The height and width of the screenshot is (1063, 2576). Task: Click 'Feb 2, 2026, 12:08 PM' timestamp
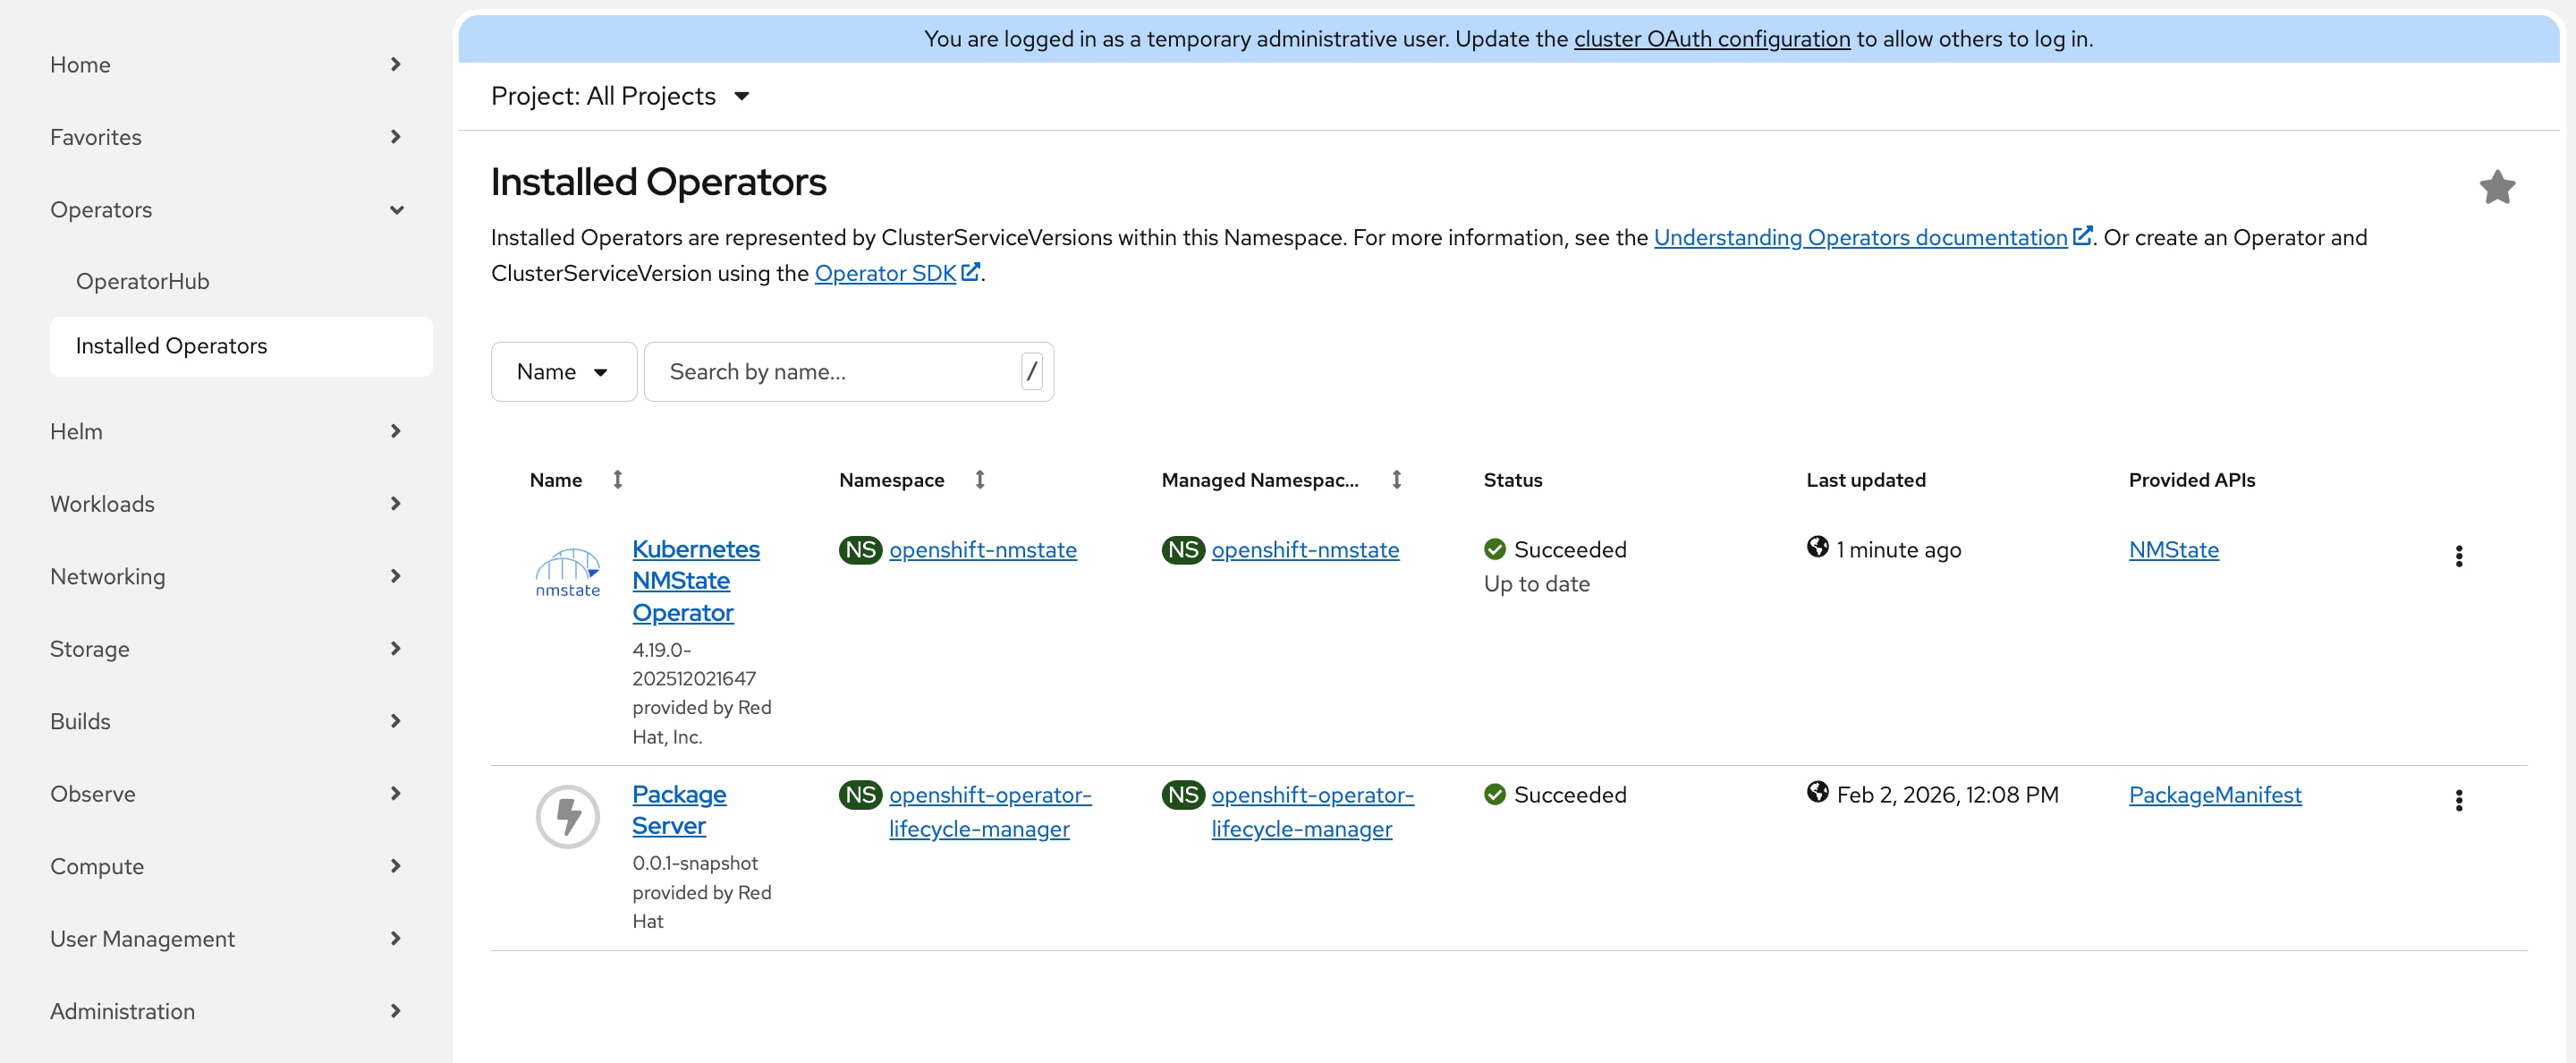coord(1947,795)
